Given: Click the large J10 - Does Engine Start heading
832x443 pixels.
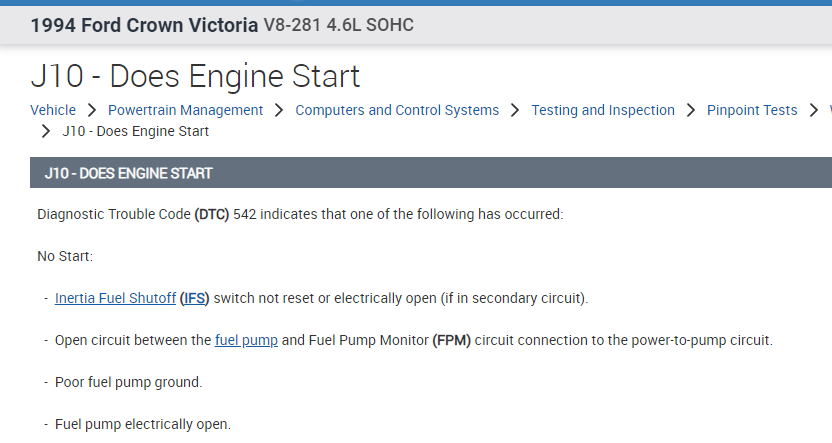Looking at the screenshot, I should (195, 76).
